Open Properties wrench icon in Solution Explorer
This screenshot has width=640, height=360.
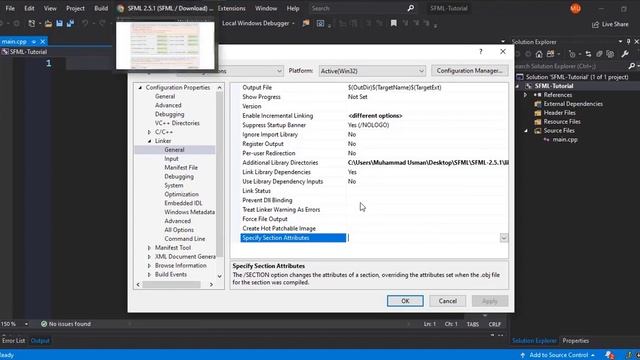625,54
